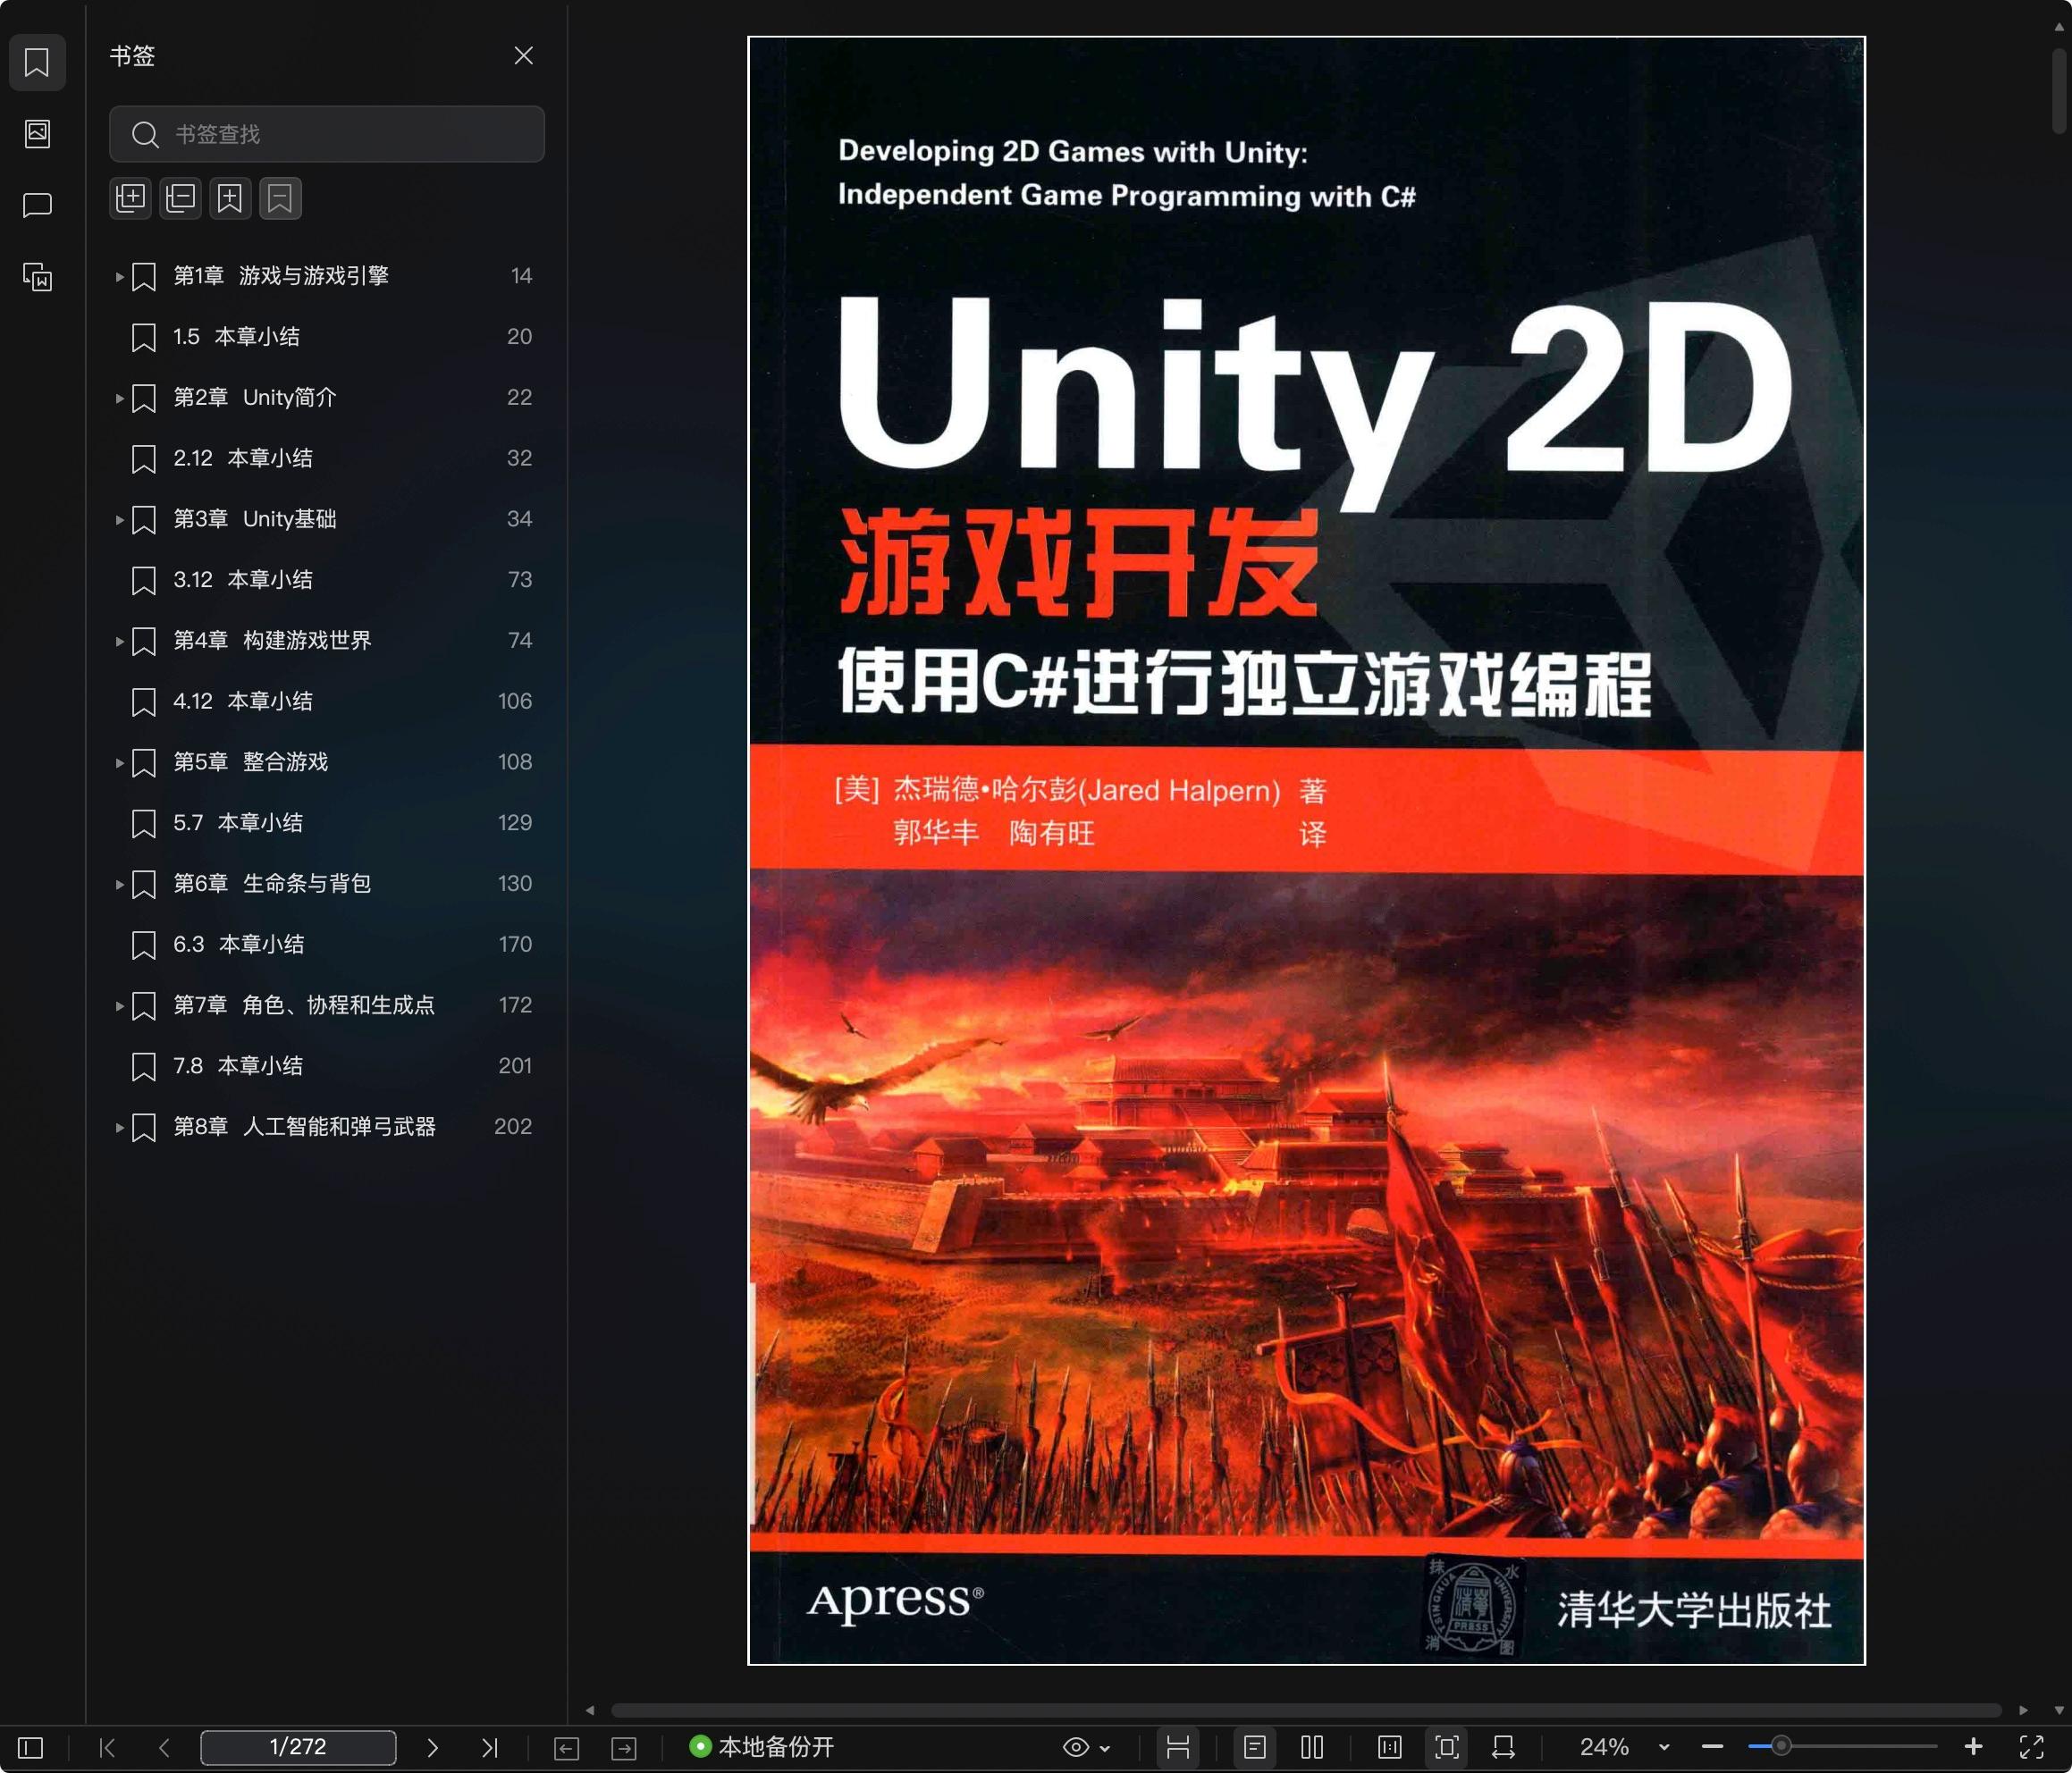The image size is (2072, 1773).
Task: Go to bookmark 7.8 本章小结
Action: coord(327,1066)
